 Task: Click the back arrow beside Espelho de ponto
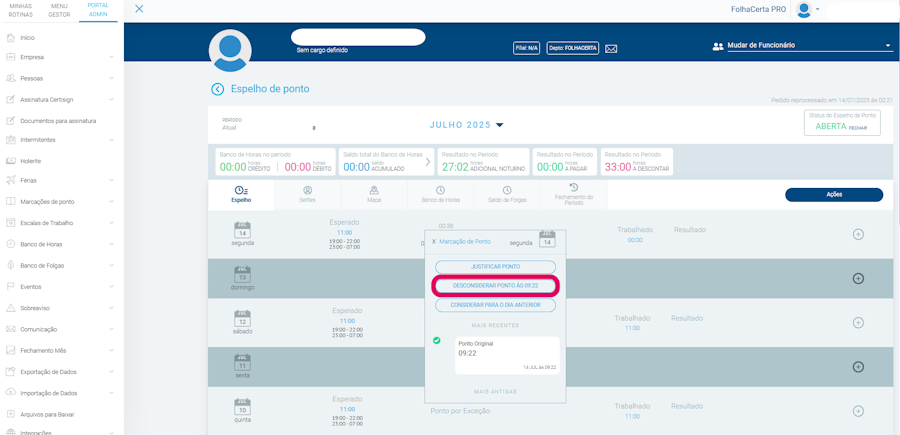click(218, 89)
